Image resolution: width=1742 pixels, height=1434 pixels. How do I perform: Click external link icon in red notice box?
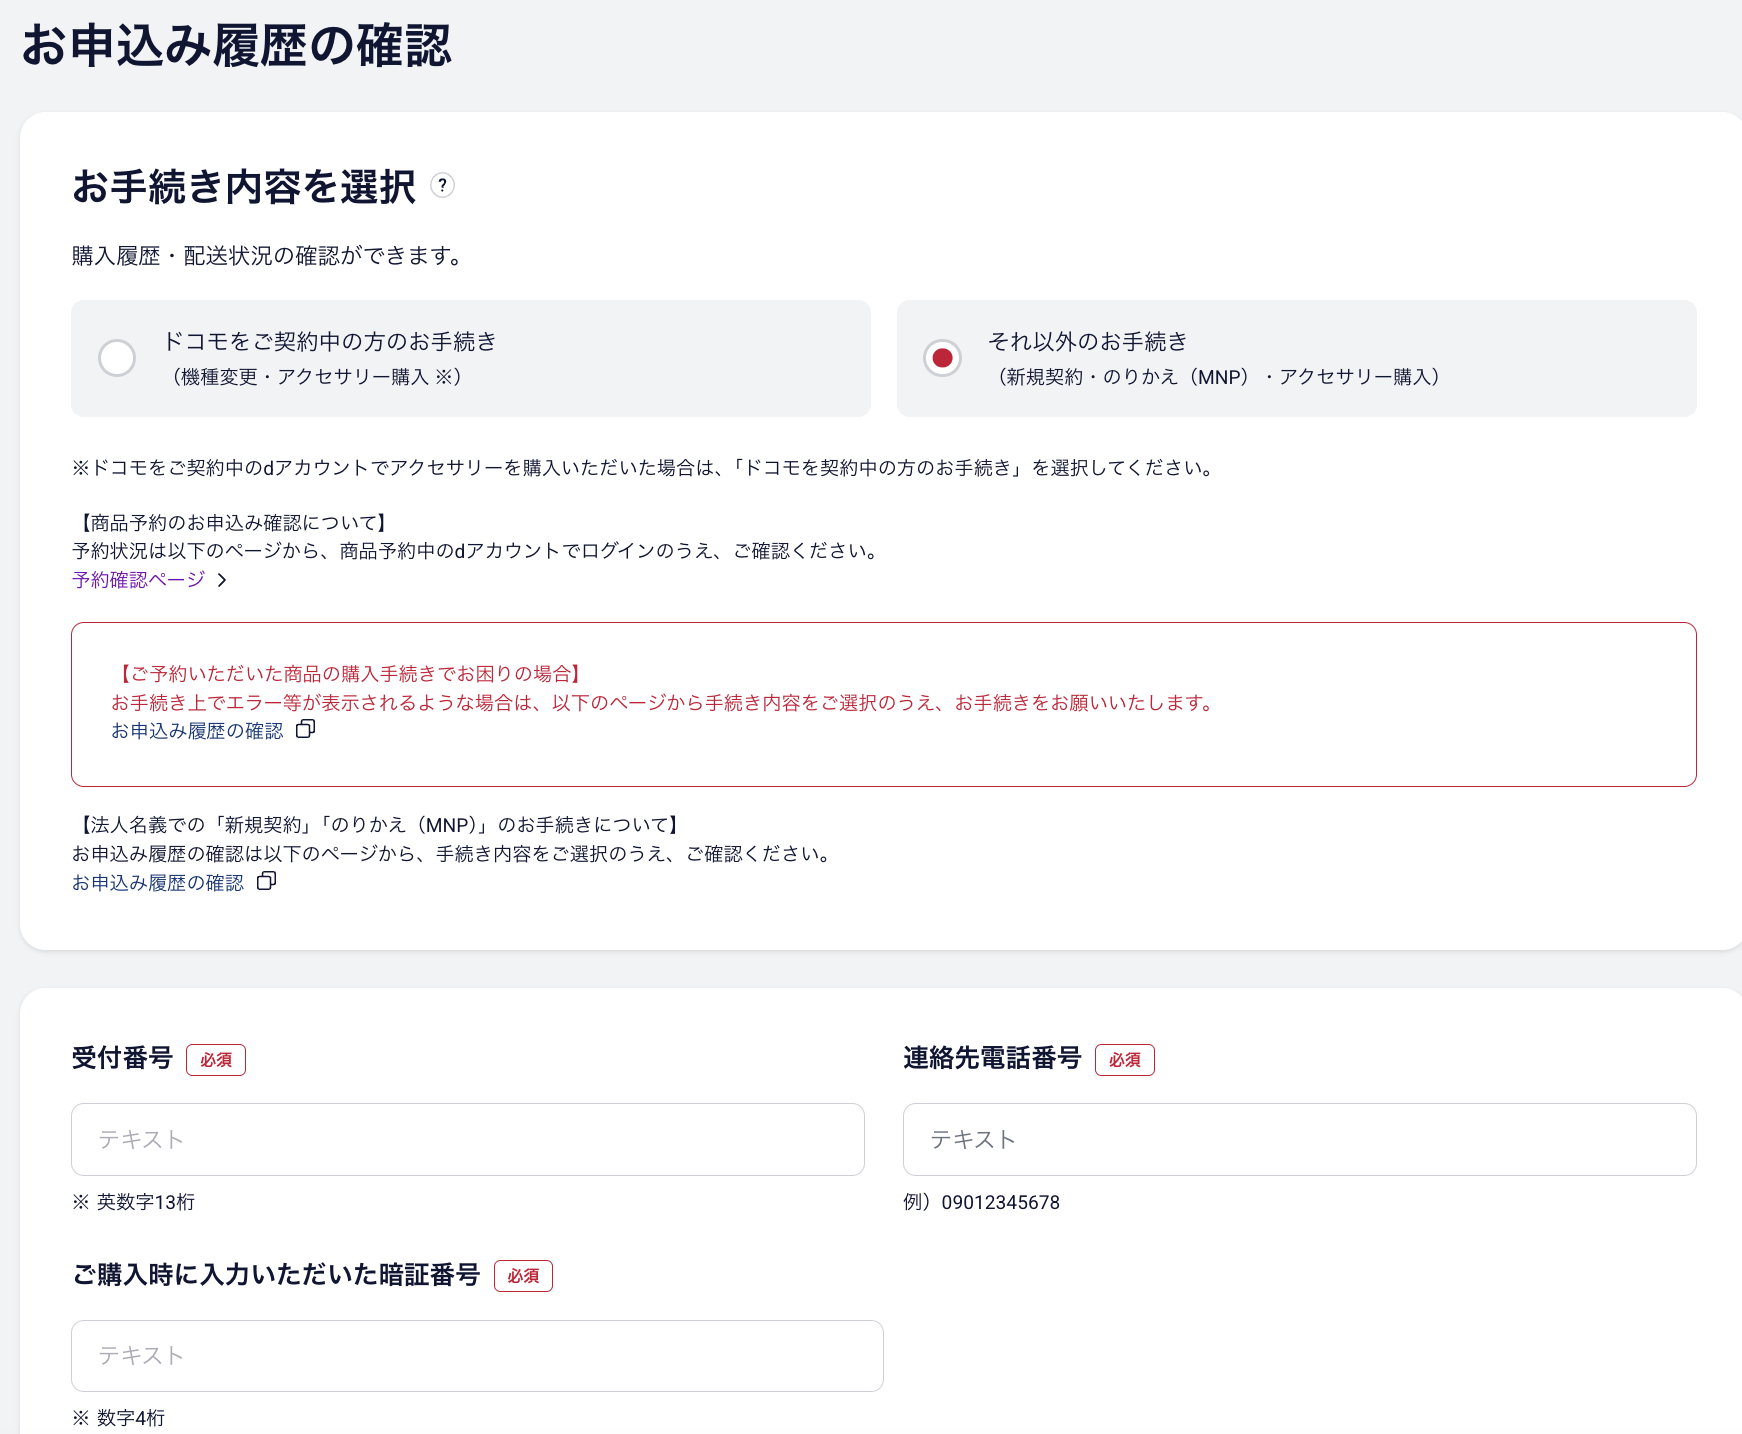tap(306, 730)
